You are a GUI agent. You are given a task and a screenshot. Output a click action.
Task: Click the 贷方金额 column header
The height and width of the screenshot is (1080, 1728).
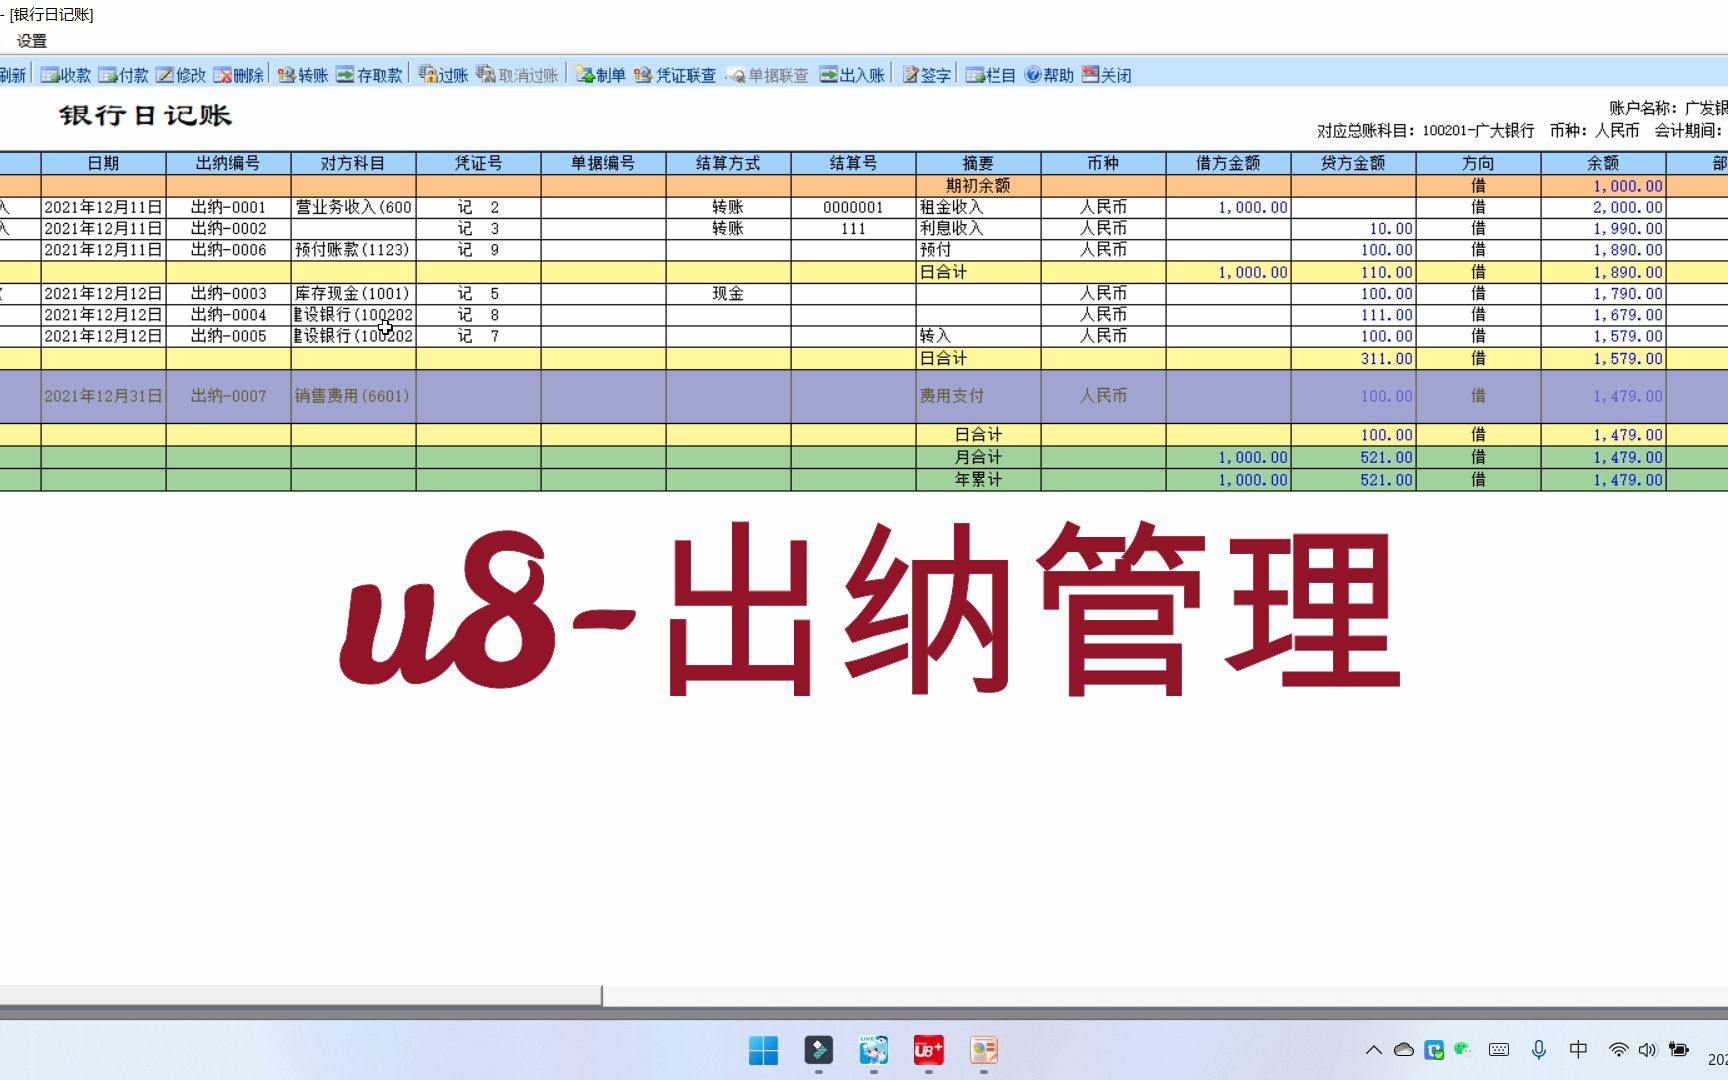point(1353,163)
